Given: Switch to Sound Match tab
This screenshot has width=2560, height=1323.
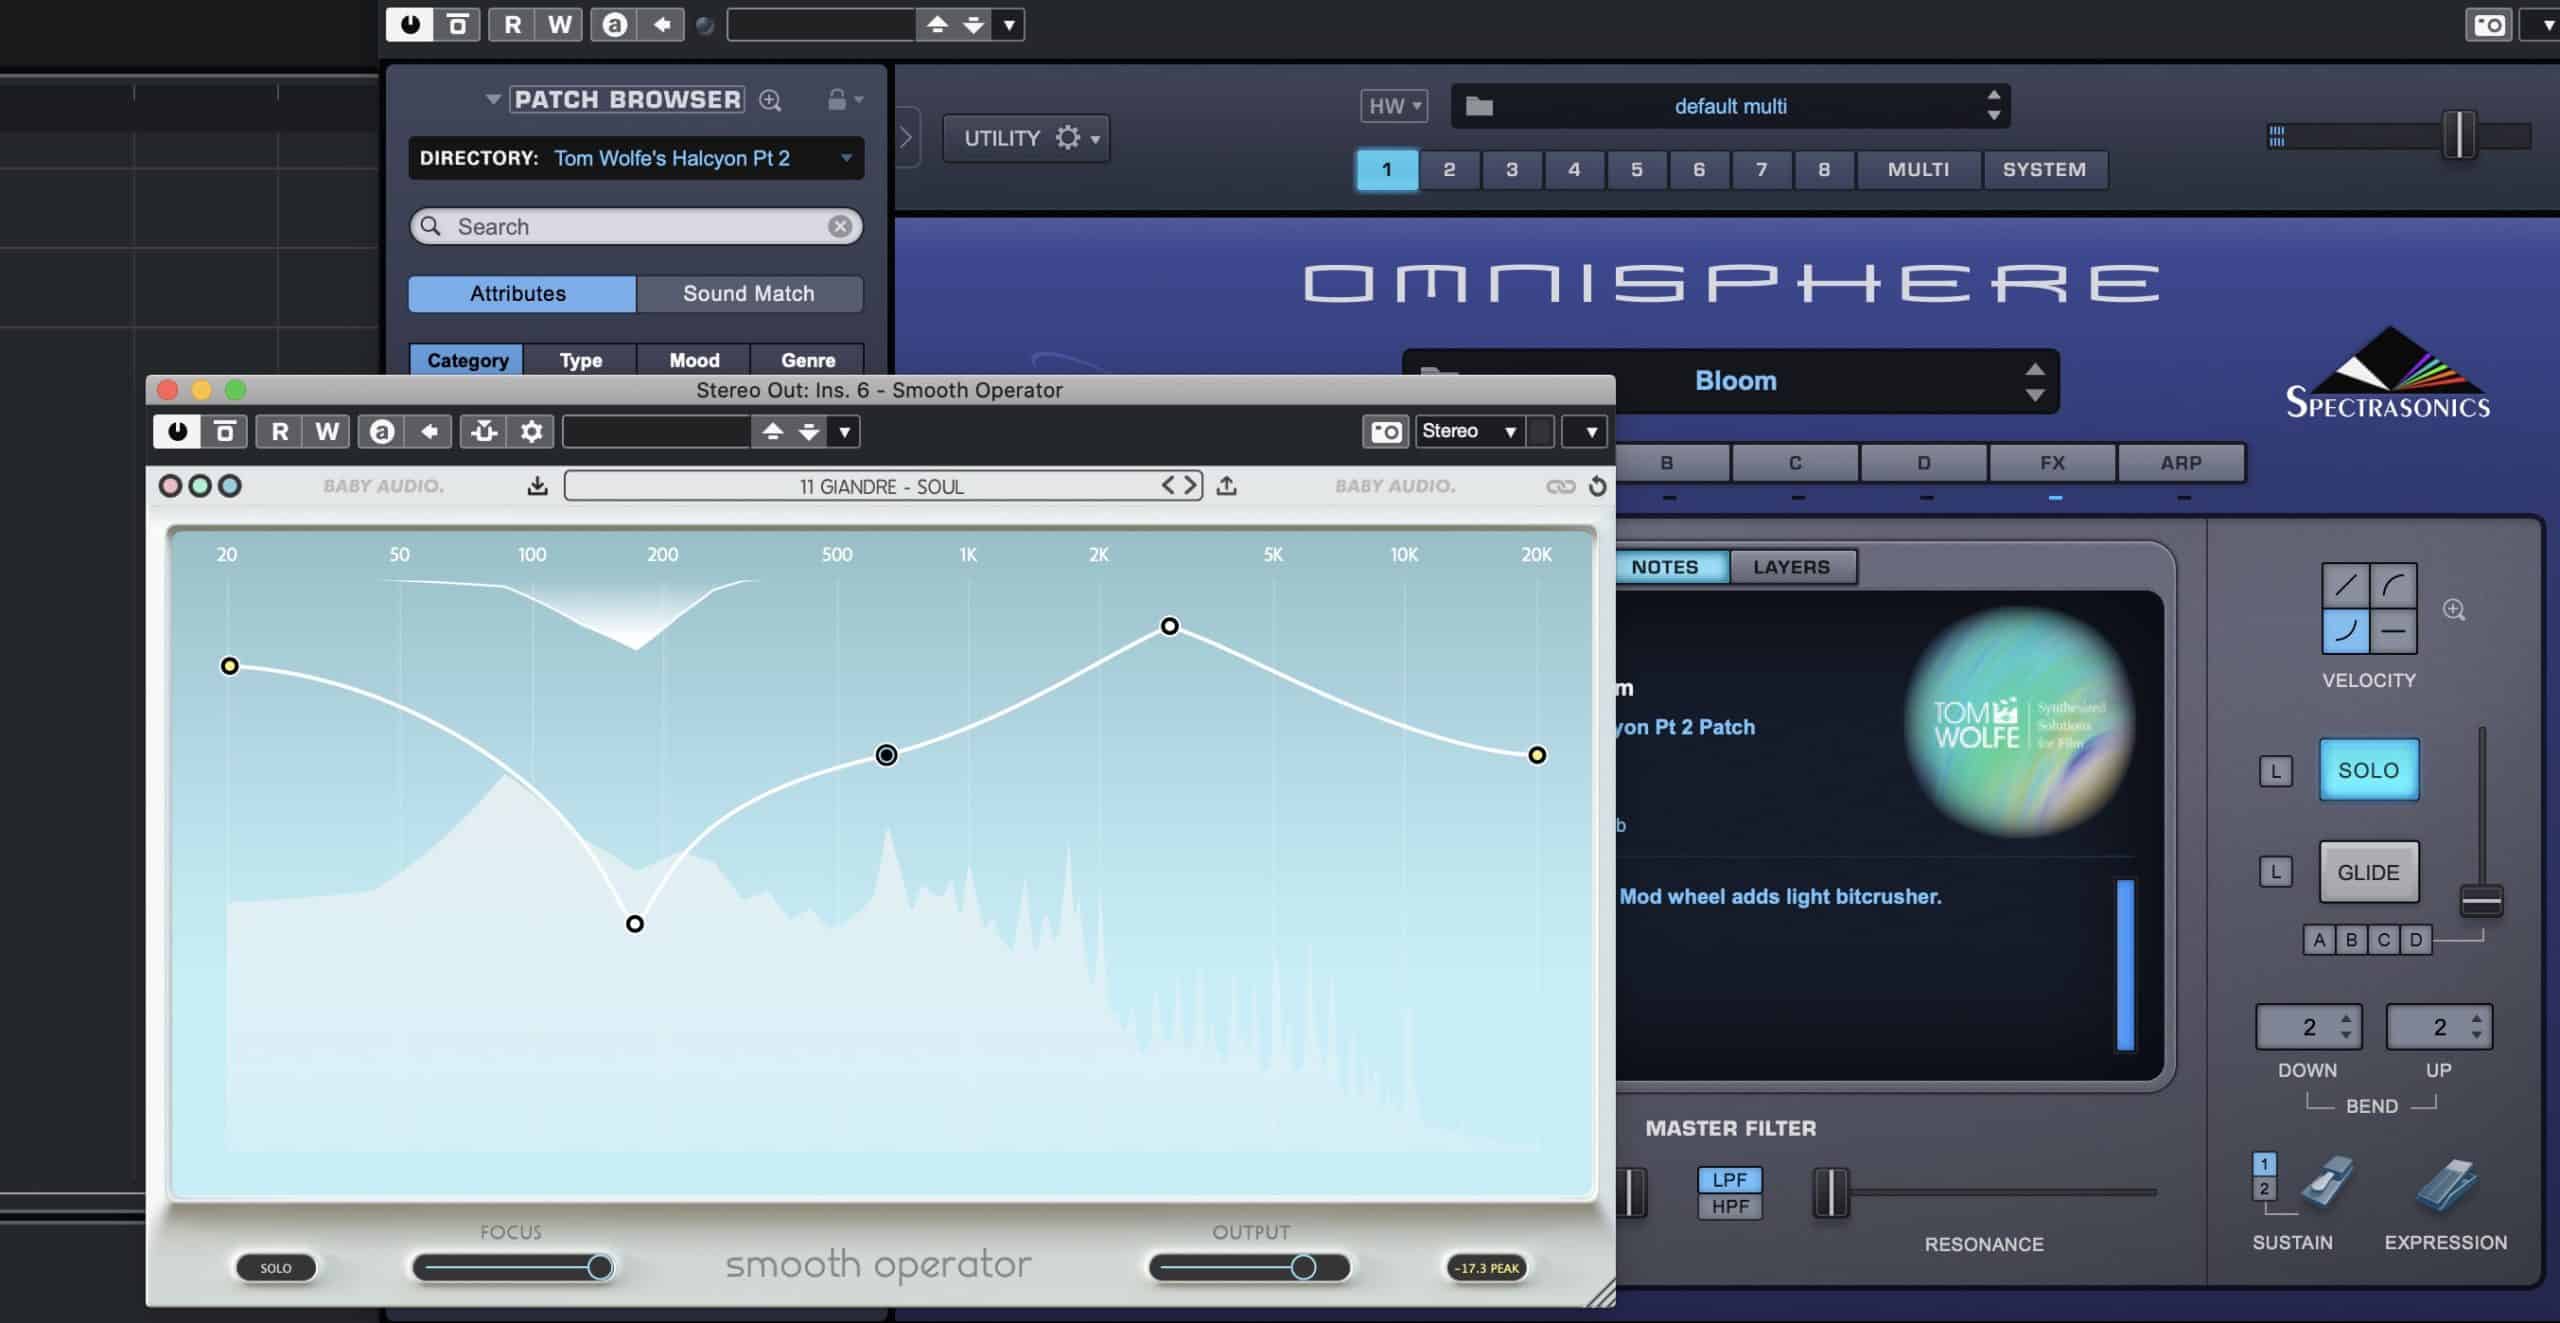Looking at the screenshot, I should tap(749, 294).
